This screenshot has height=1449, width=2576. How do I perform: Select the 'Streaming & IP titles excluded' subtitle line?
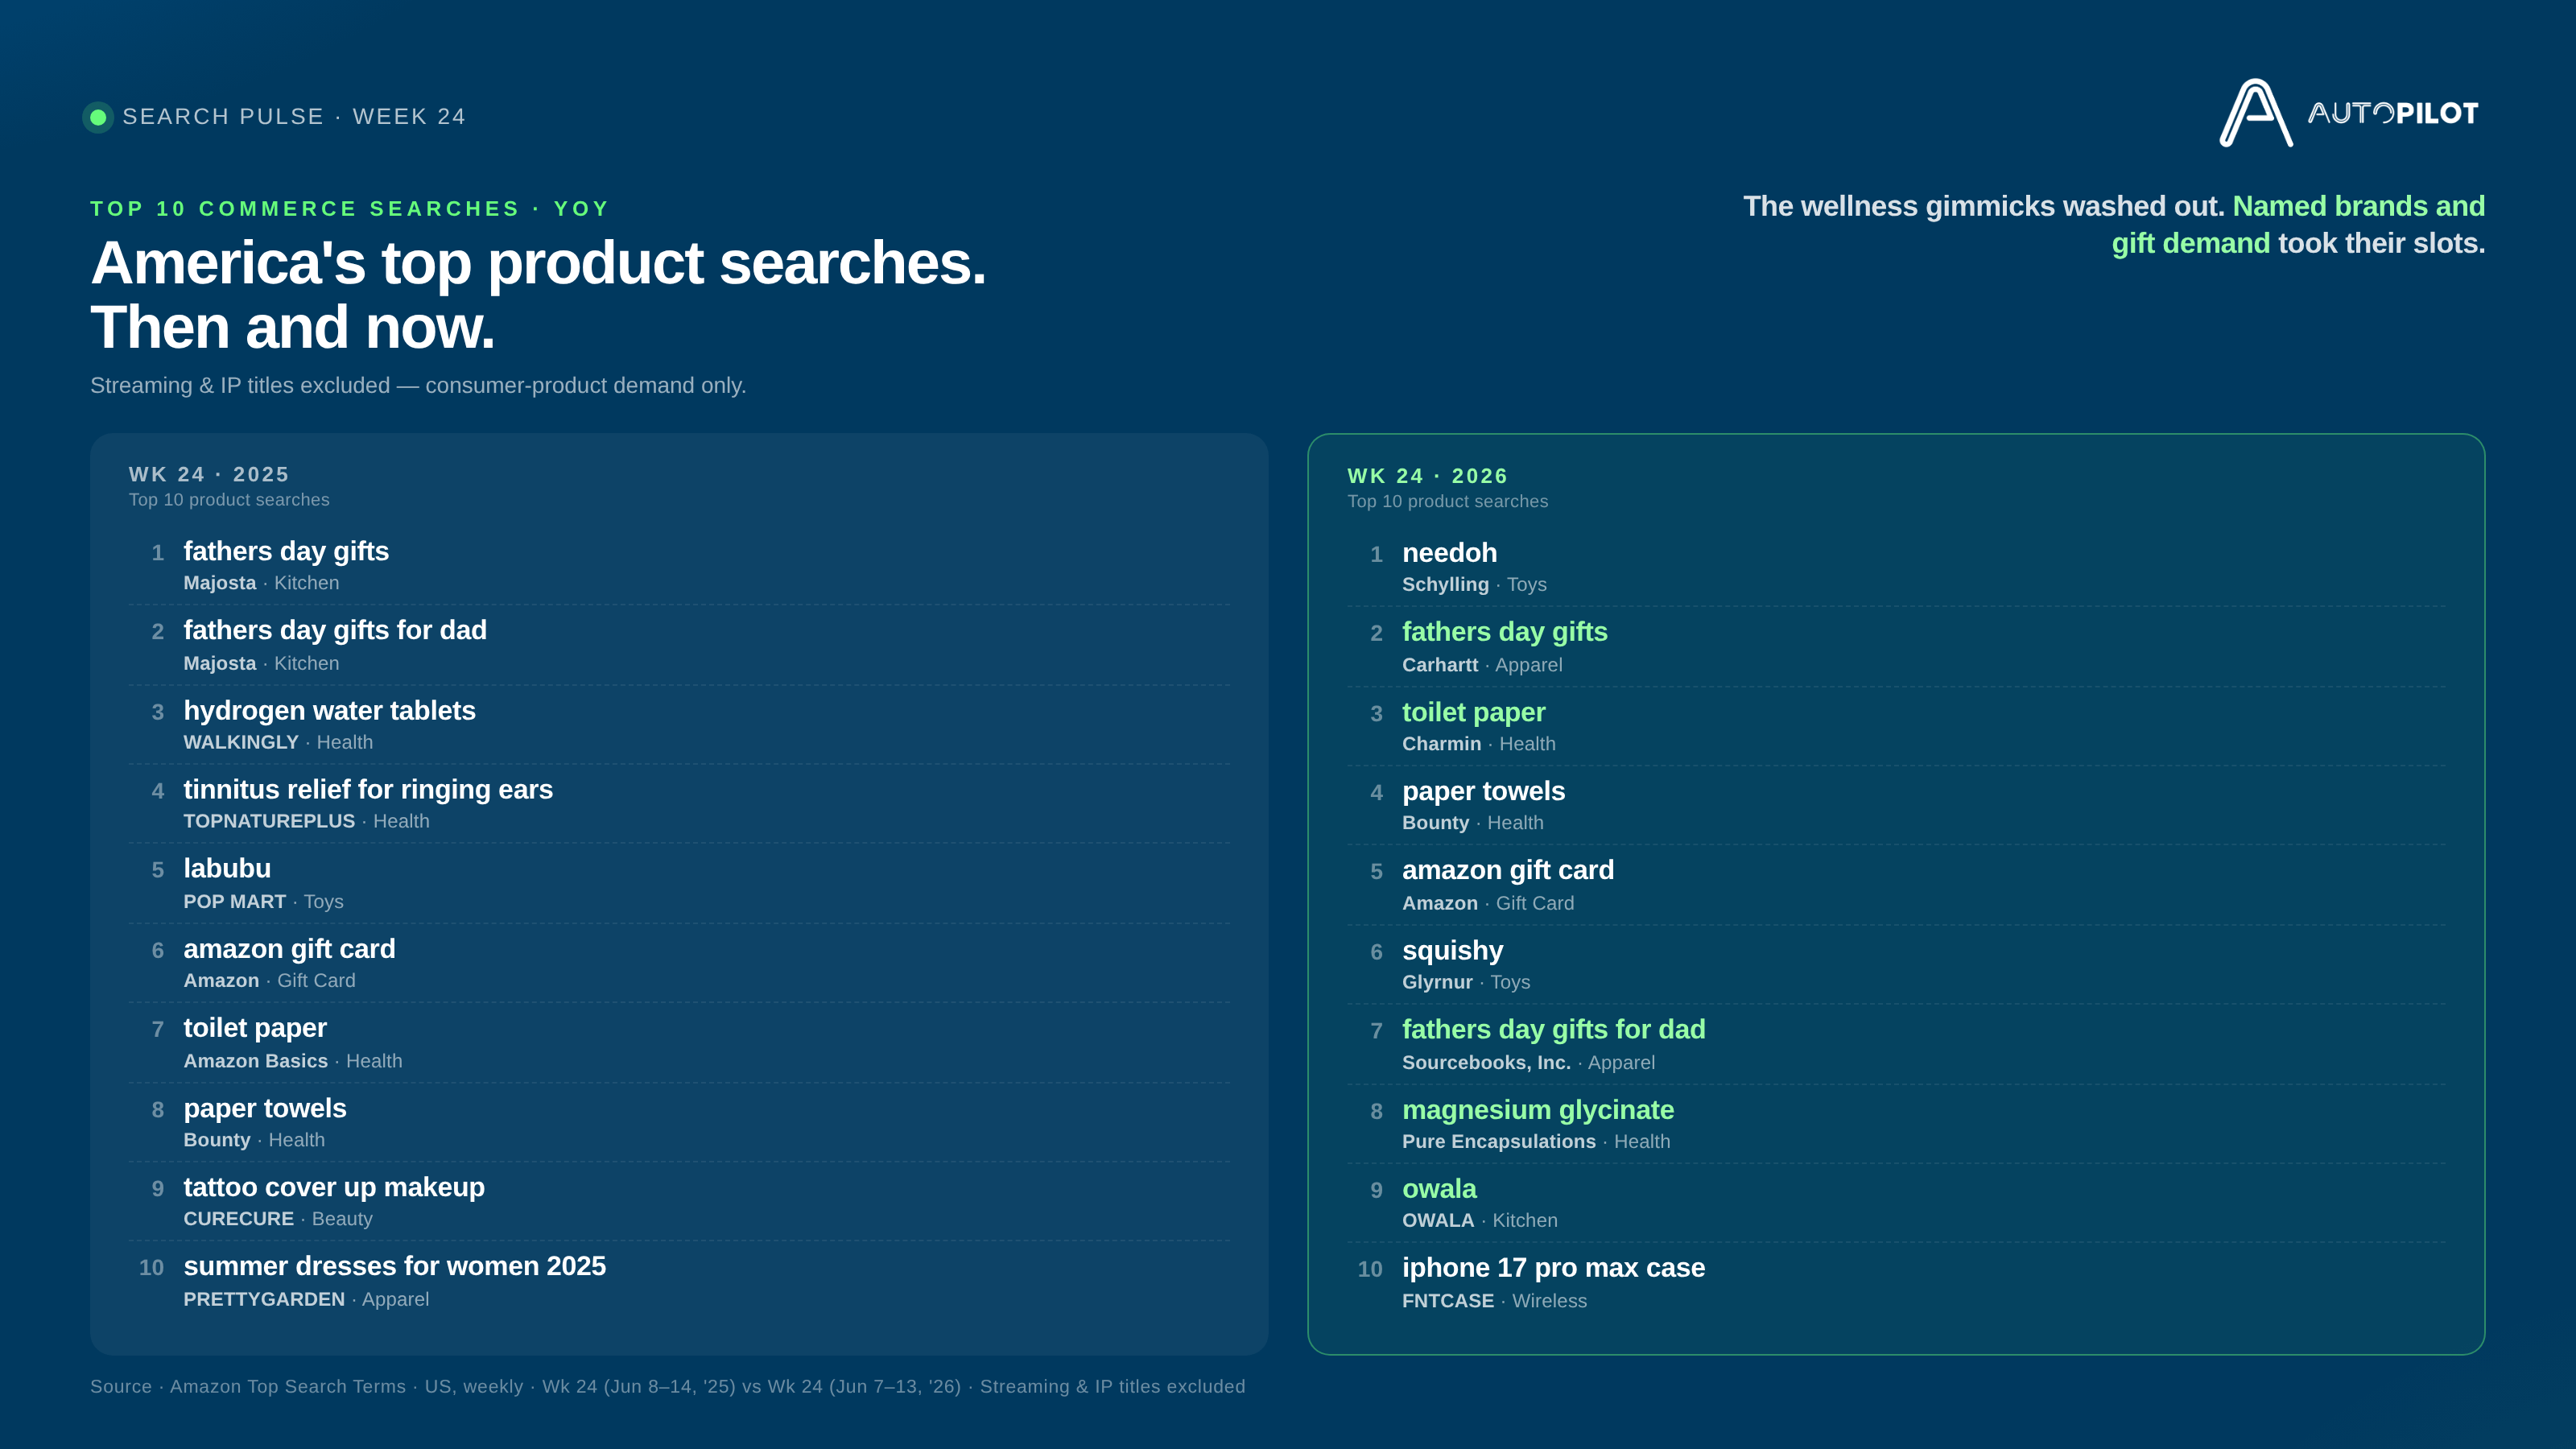418,385
